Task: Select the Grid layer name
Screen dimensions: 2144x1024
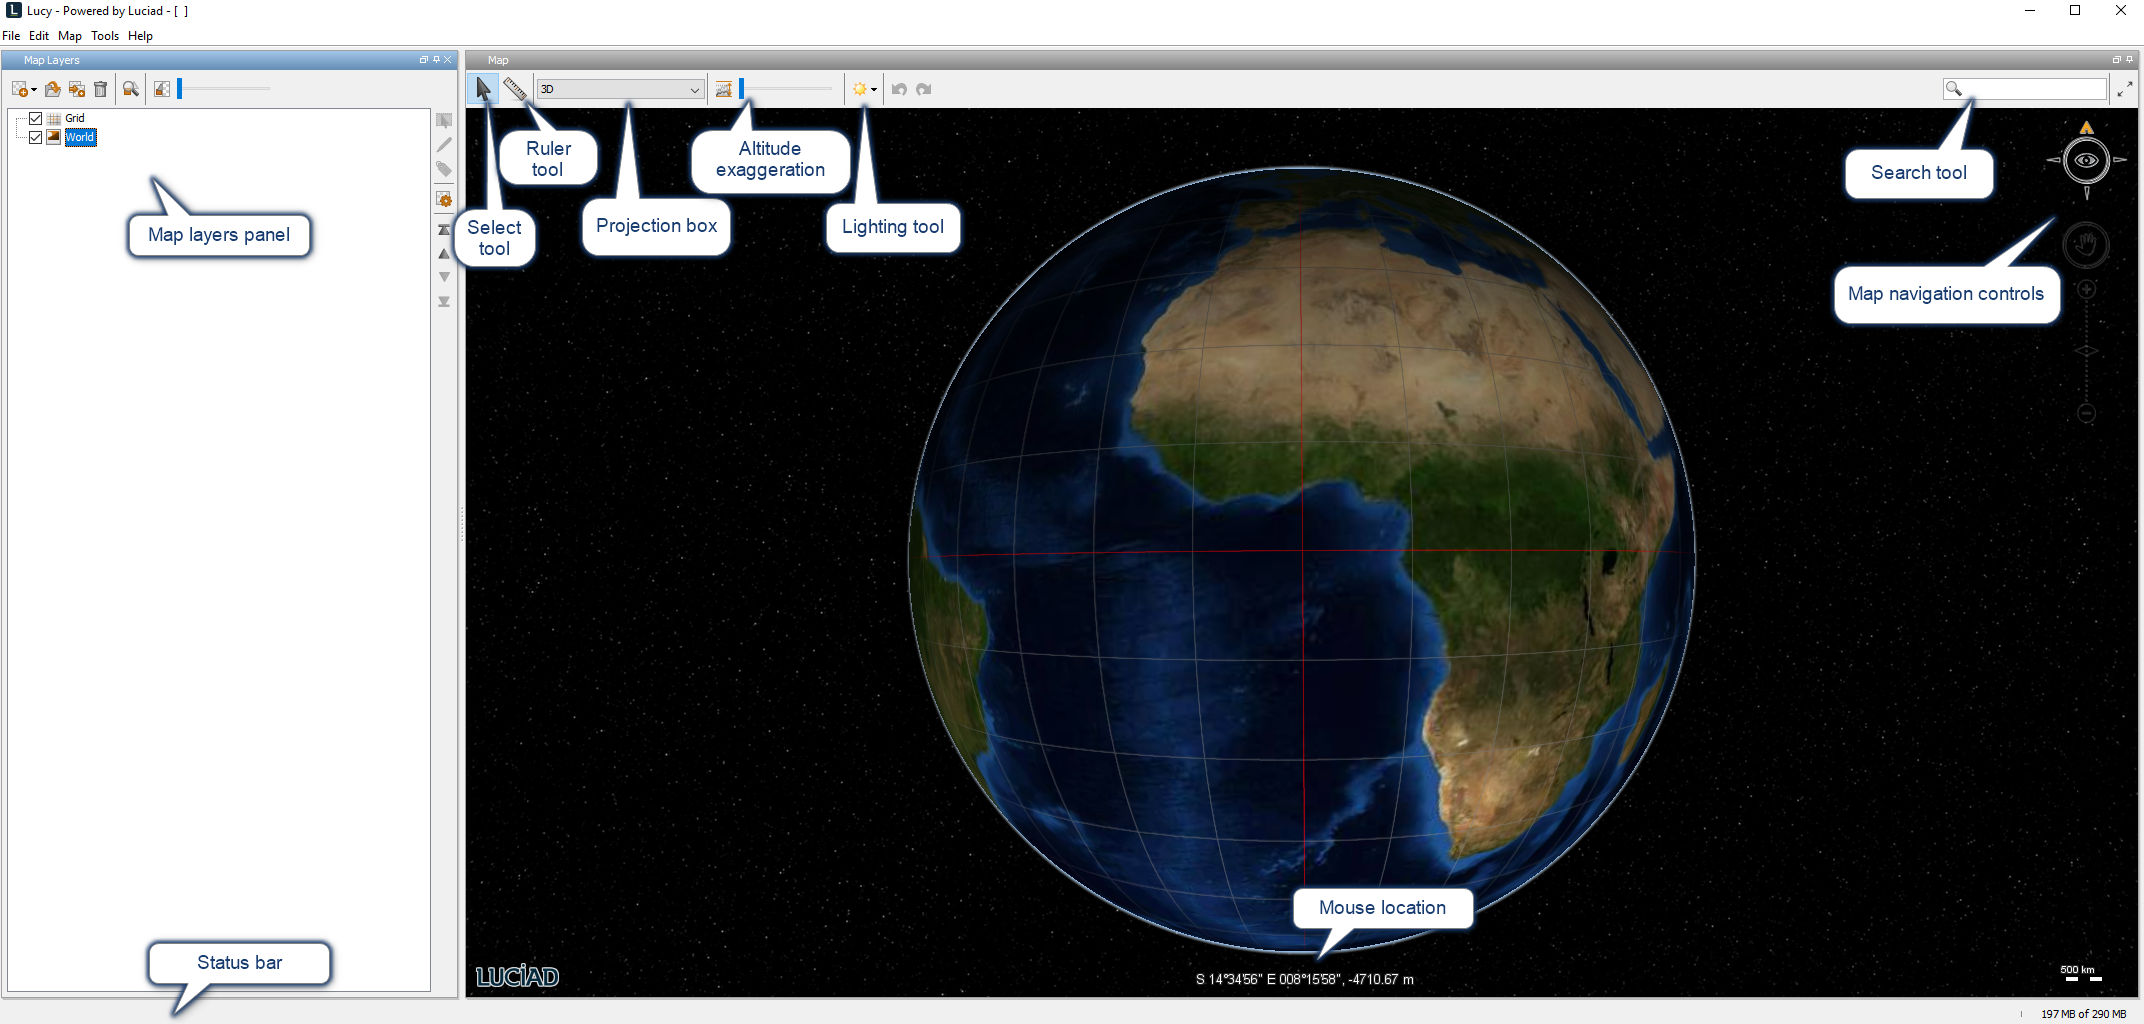Action: coord(75,118)
